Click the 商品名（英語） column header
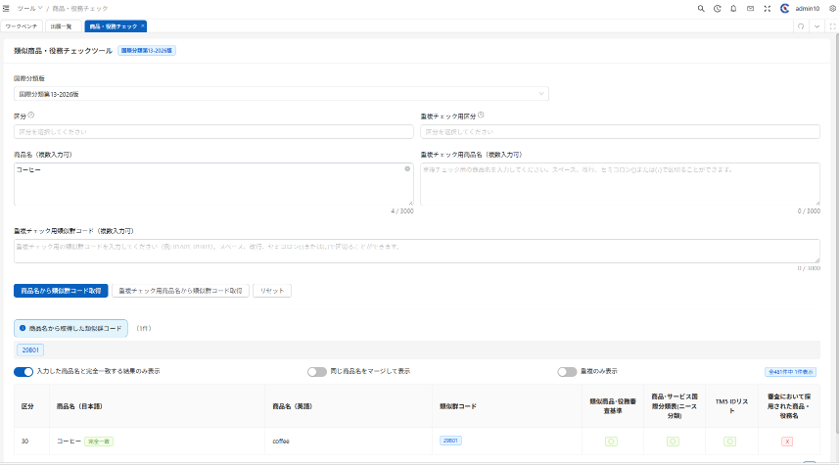The image size is (839, 465). point(348,406)
